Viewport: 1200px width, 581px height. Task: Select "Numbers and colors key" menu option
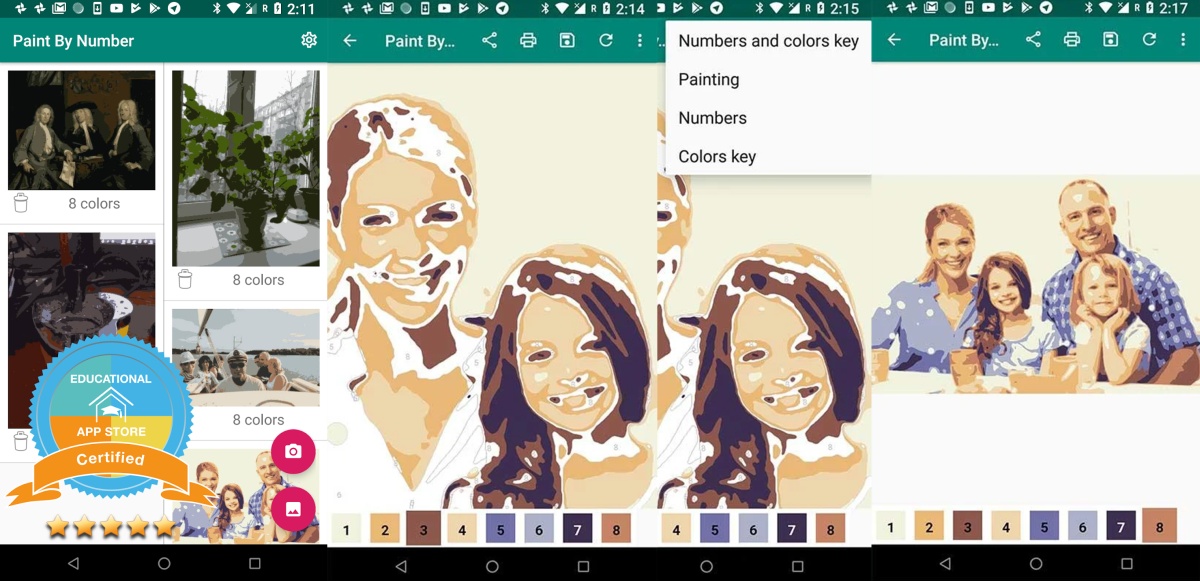tap(768, 41)
